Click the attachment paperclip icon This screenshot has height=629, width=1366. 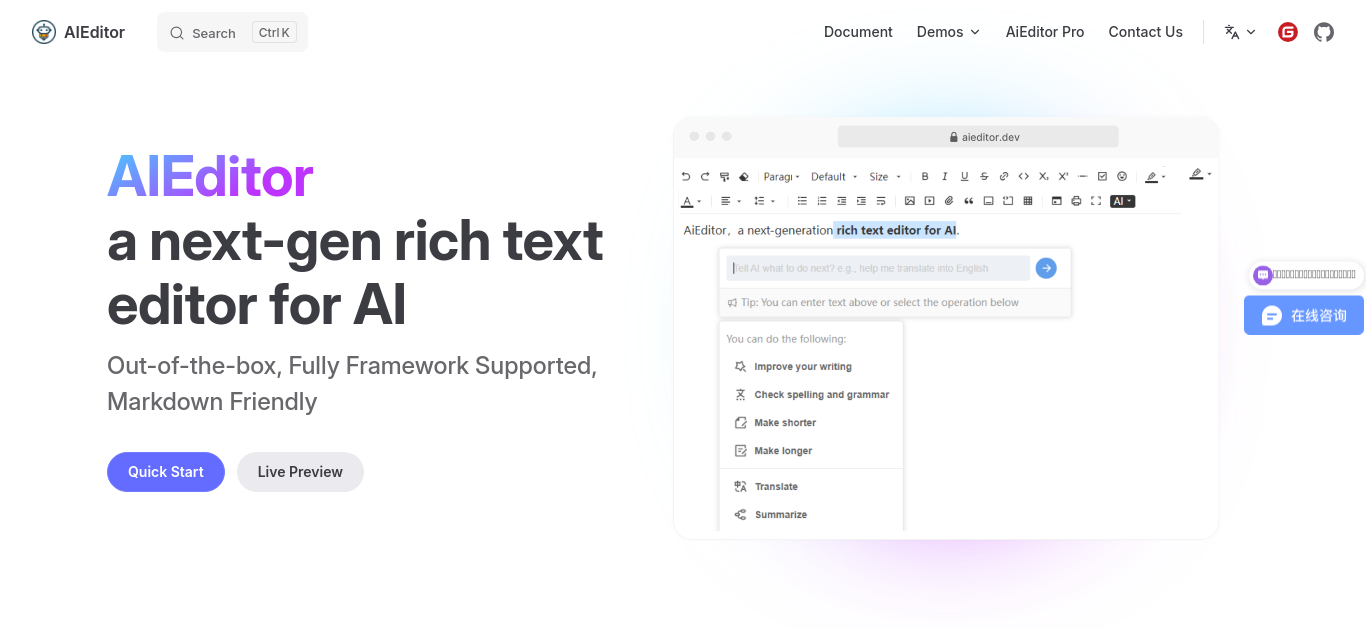click(949, 201)
